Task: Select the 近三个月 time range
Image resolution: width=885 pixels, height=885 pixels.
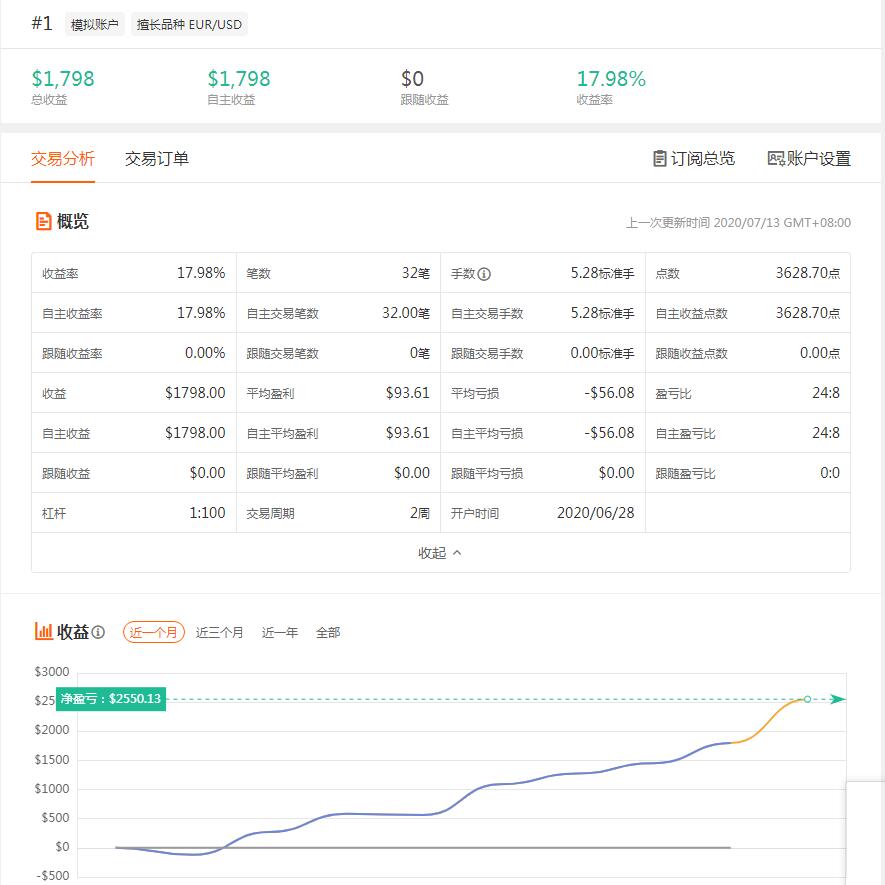Action: 220,632
